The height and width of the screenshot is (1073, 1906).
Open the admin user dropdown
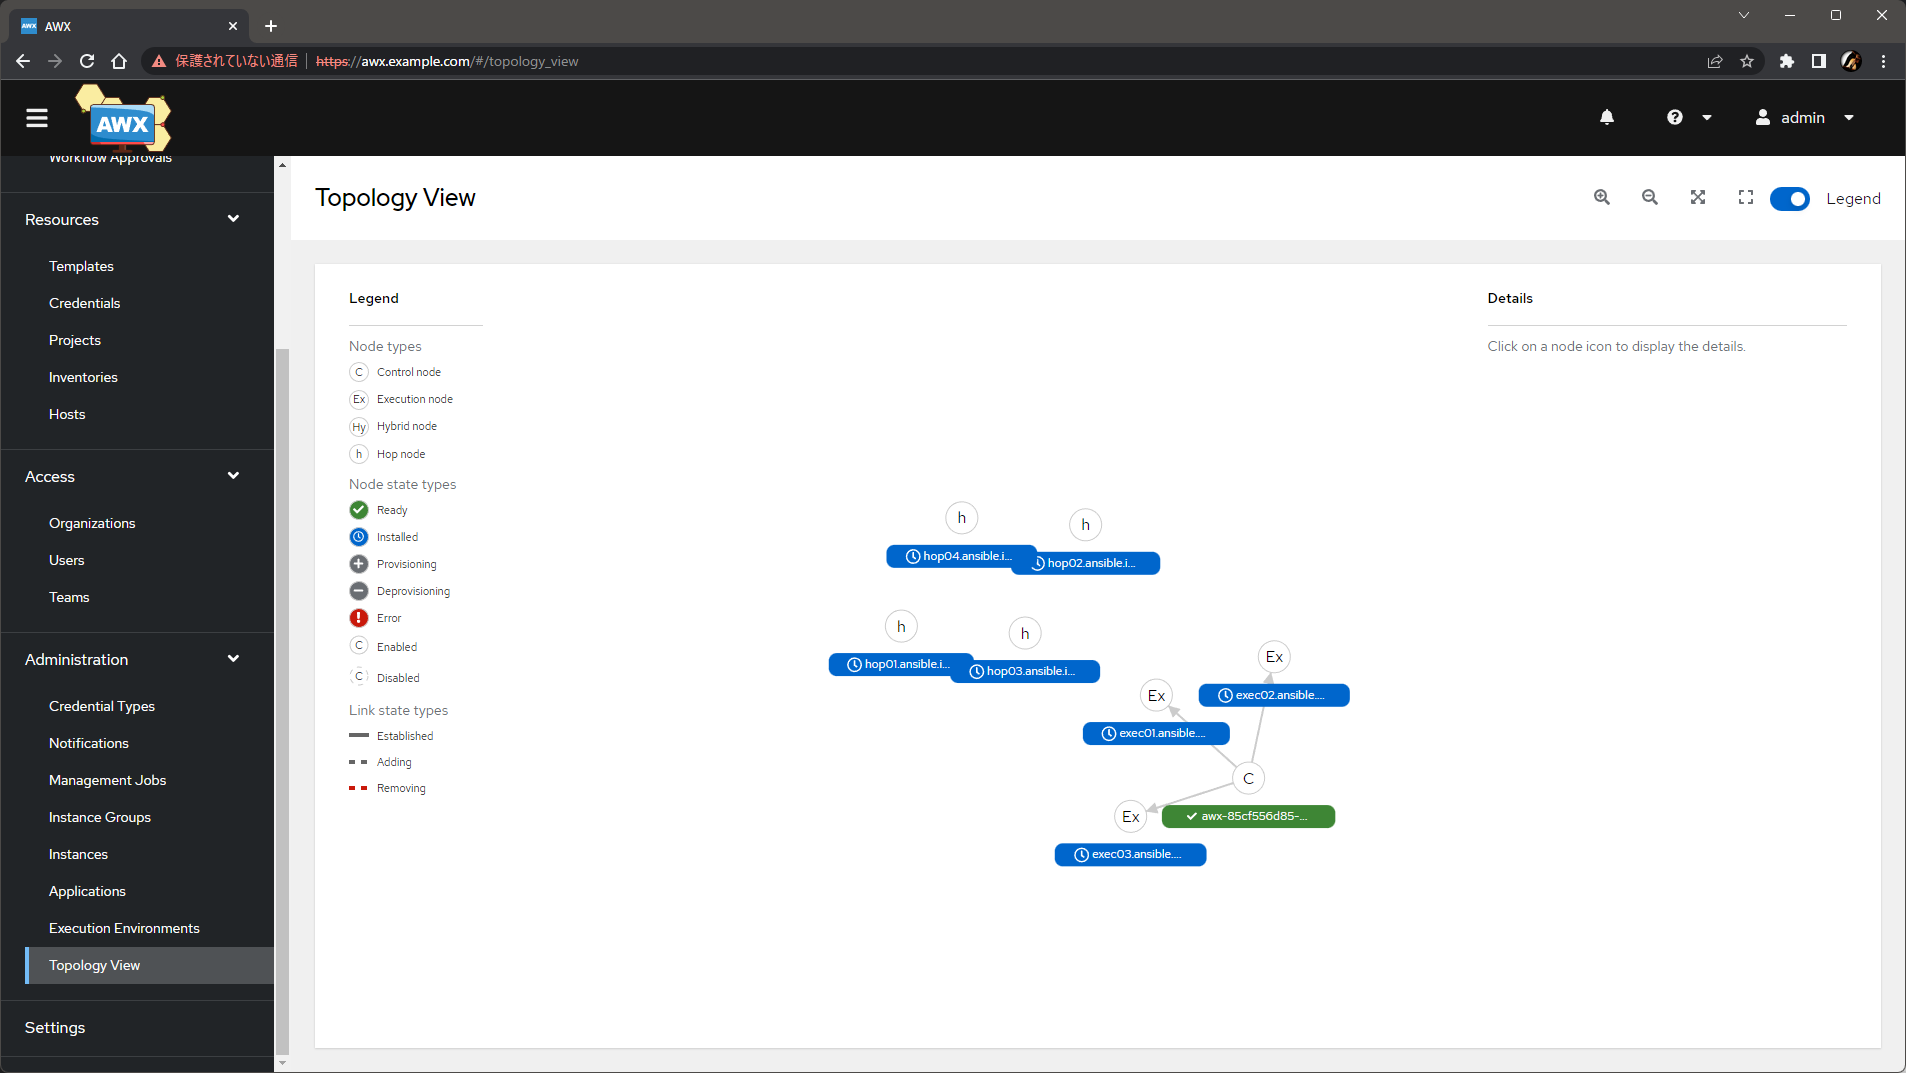pyautogui.click(x=1805, y=118)
